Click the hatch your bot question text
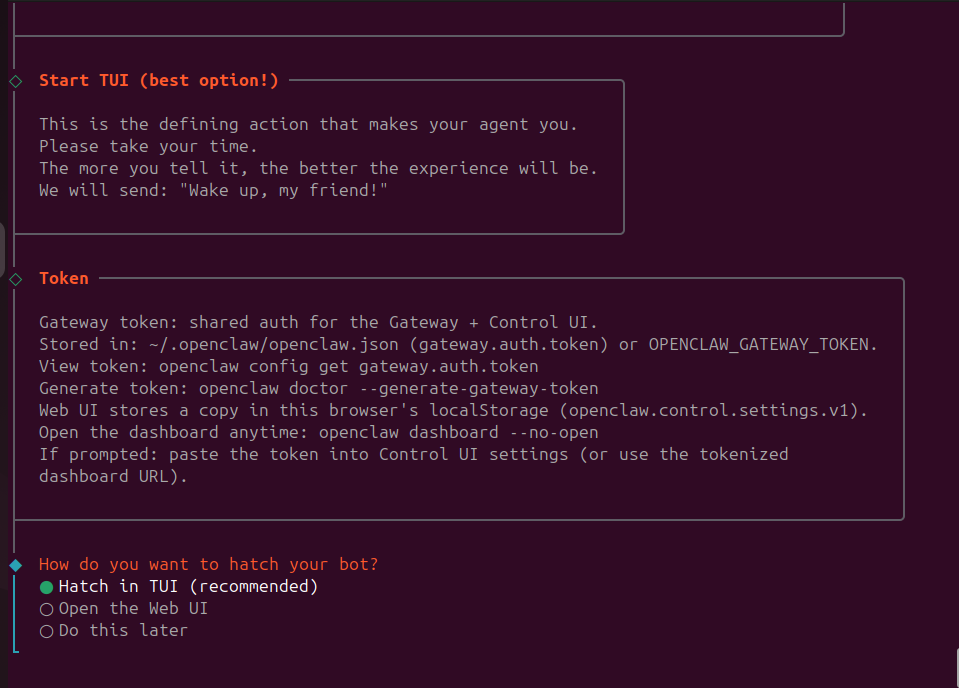The image size is (959, 688). point(208,565)
